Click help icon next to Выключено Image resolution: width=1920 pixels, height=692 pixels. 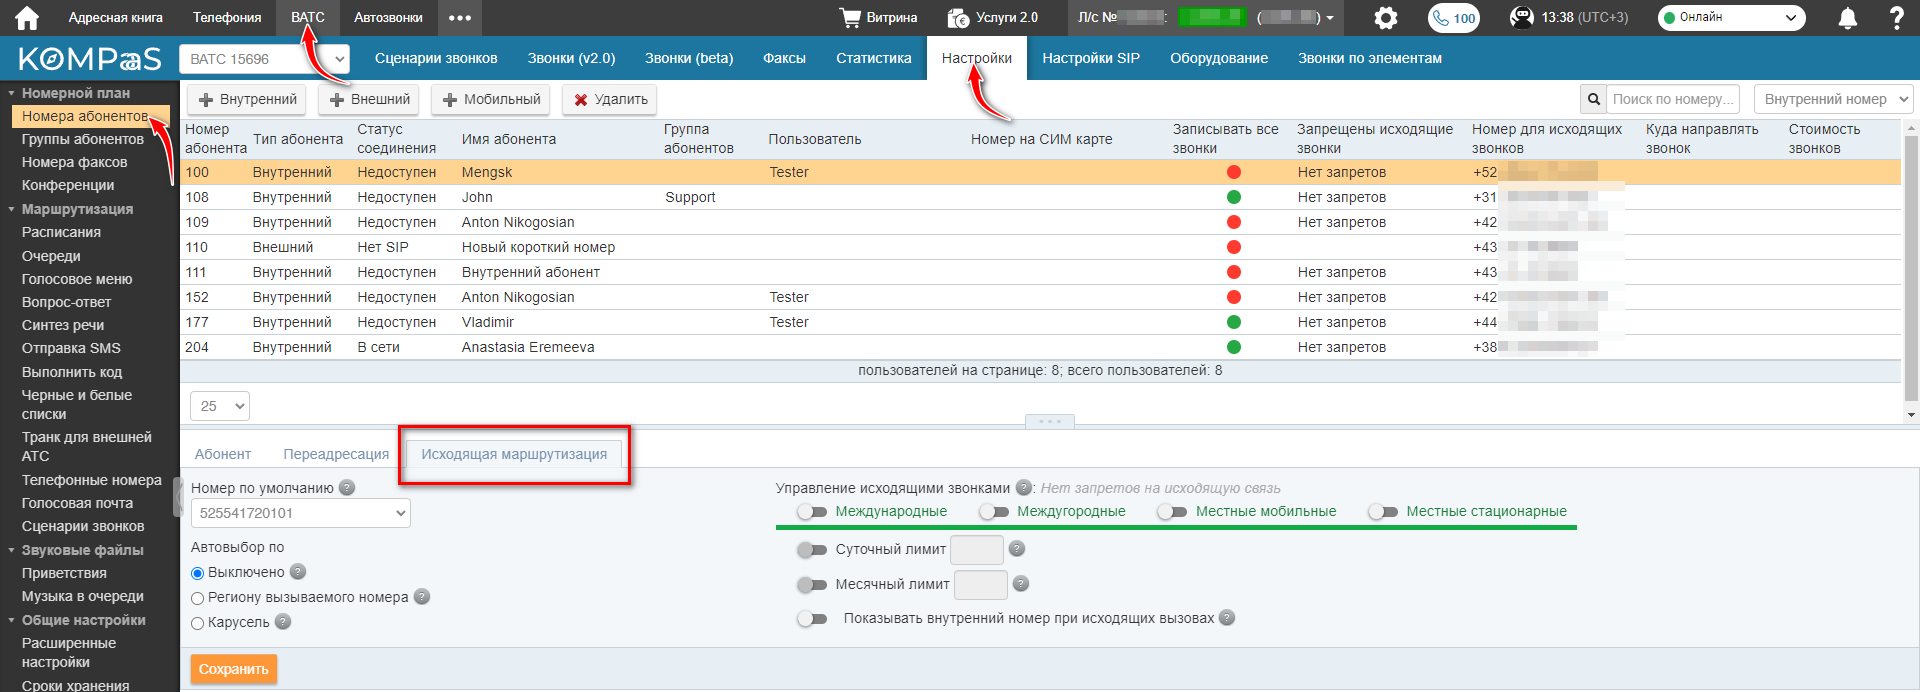coord(298,572)
